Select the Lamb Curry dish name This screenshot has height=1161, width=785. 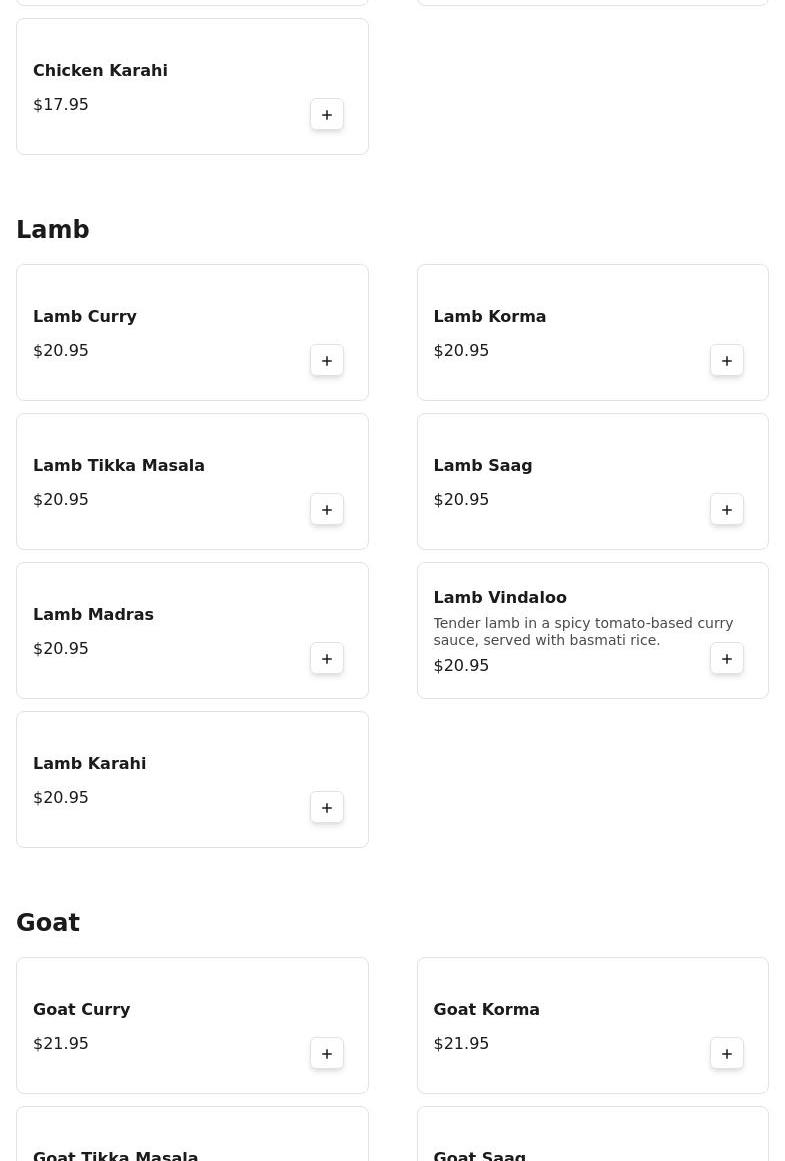click(85, 316)
